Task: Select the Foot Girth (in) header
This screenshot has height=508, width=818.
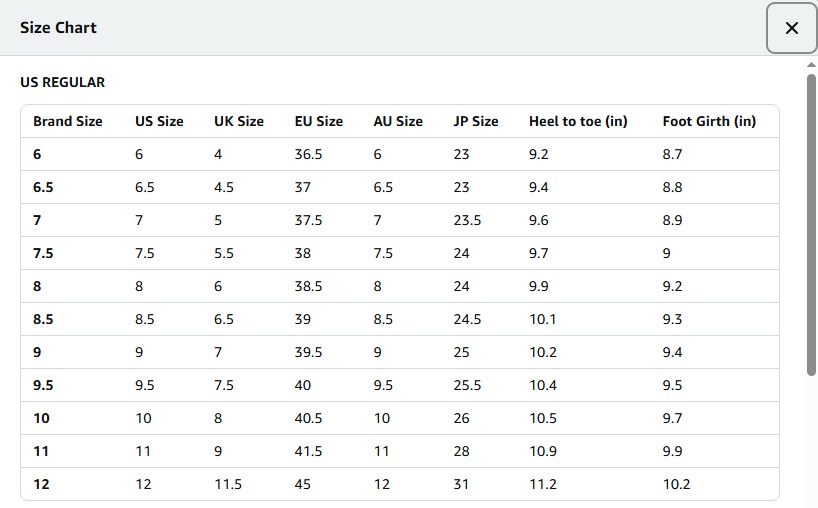Action: pos(709,121)
